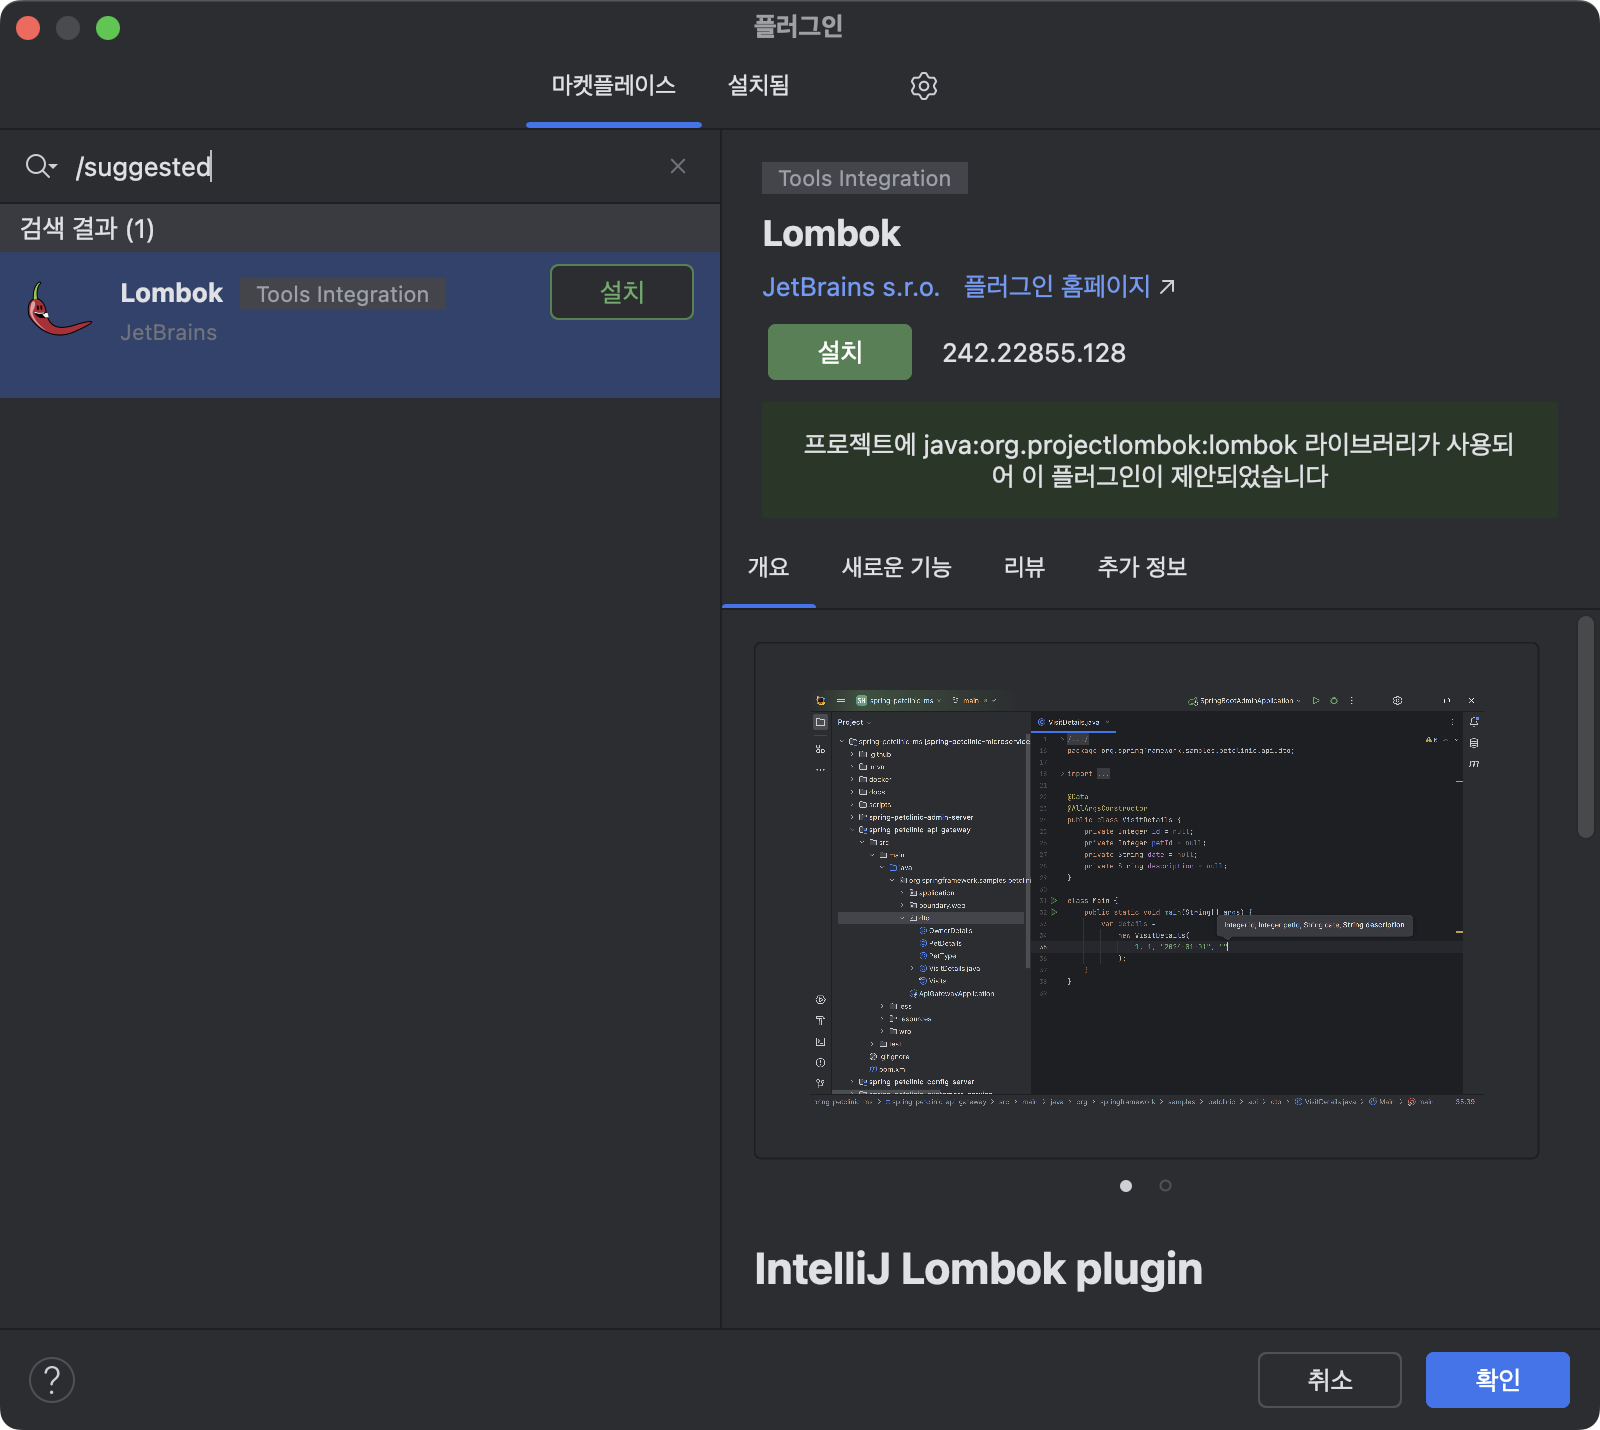Click the IntelliJ Lombok plugin heading
Screen dimensions: 1600x1430
tap(978, 1269)
